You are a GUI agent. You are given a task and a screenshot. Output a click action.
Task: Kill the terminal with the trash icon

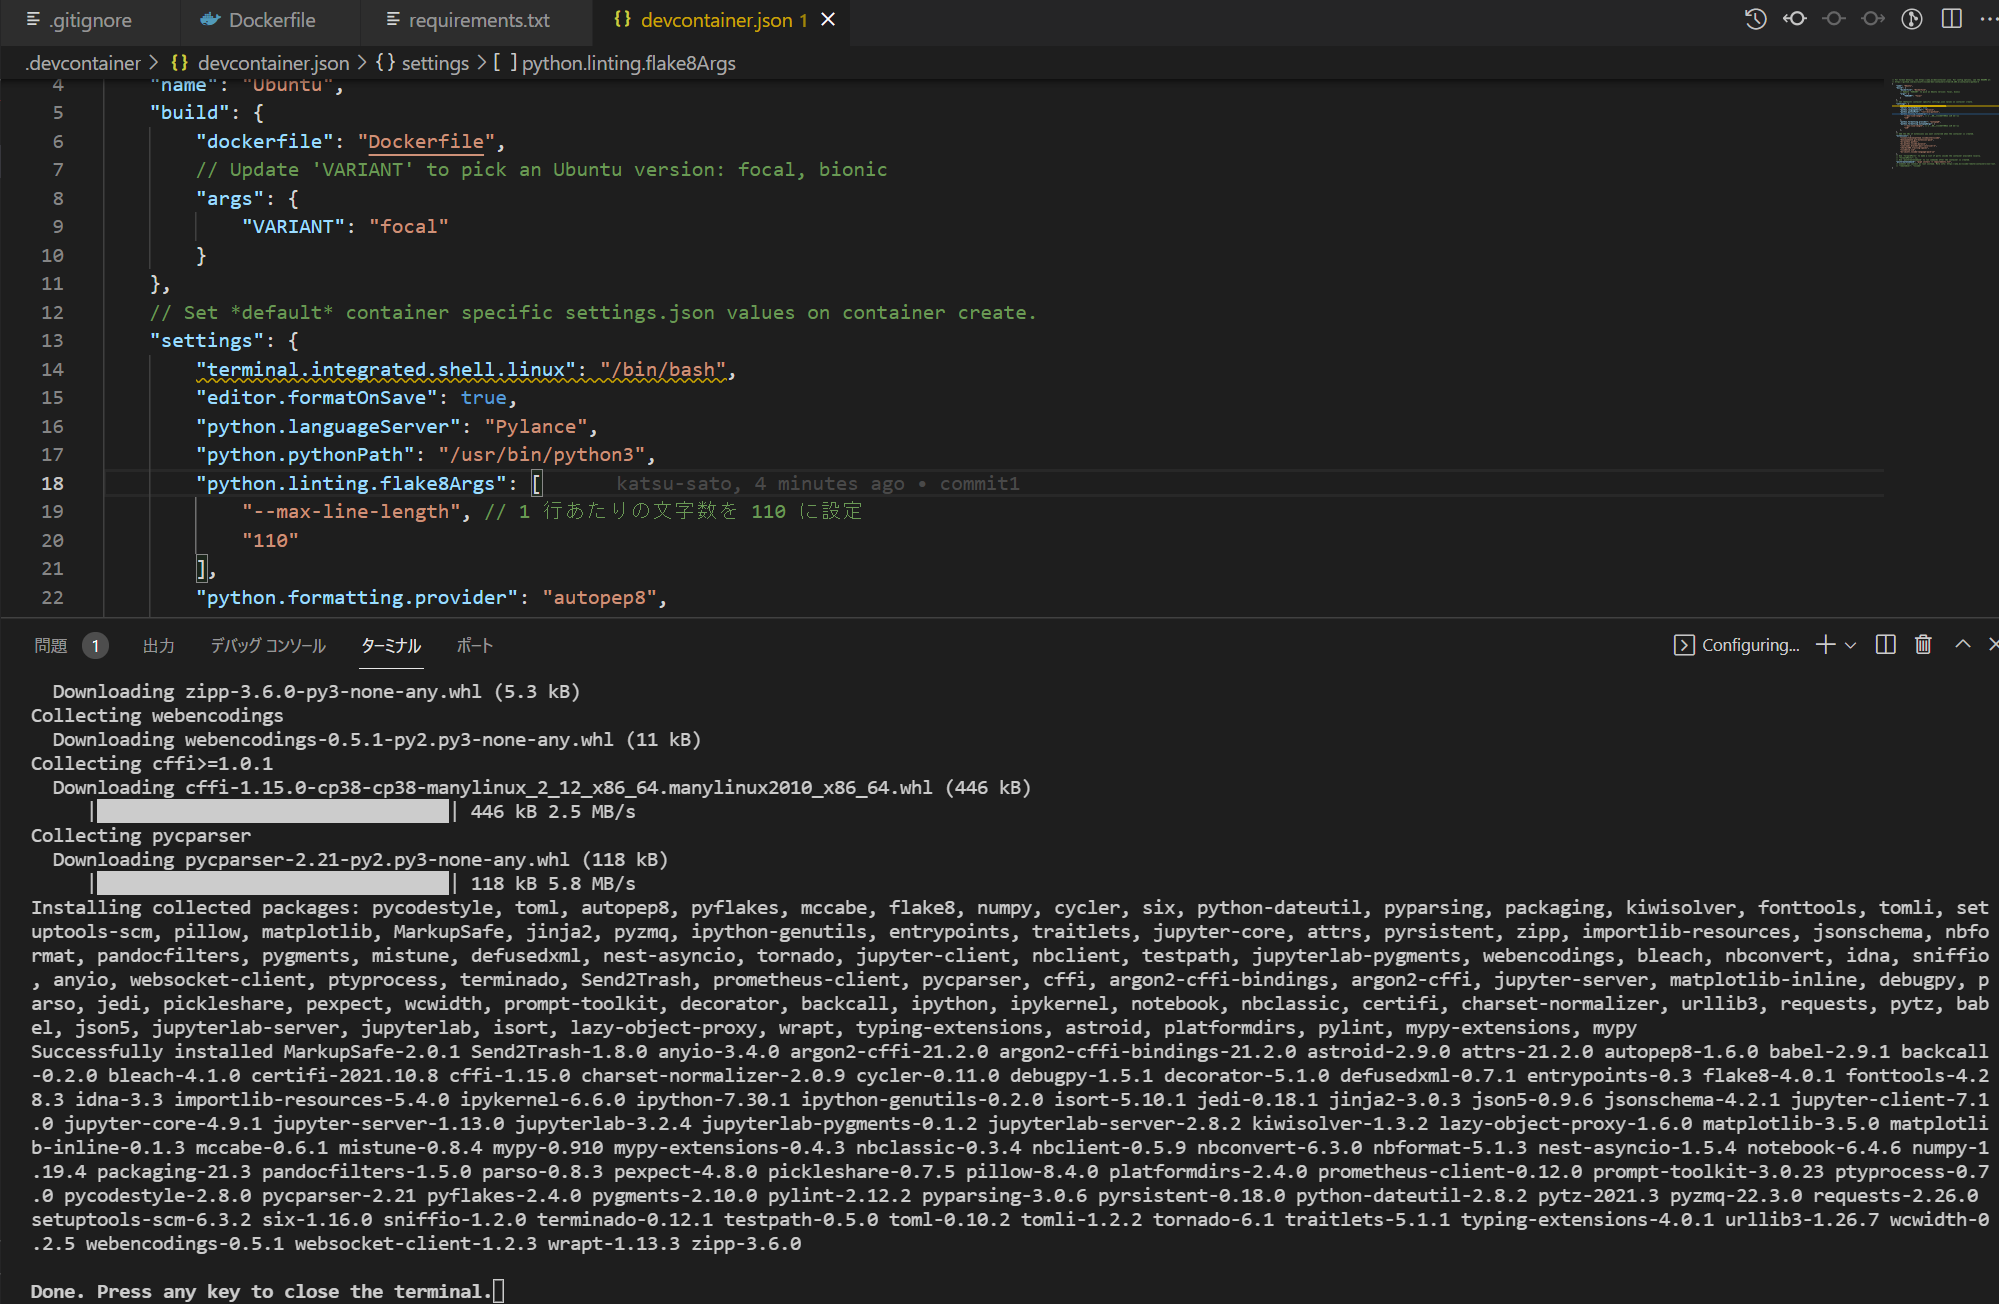pyautogui.click(x=1923, y=645)
